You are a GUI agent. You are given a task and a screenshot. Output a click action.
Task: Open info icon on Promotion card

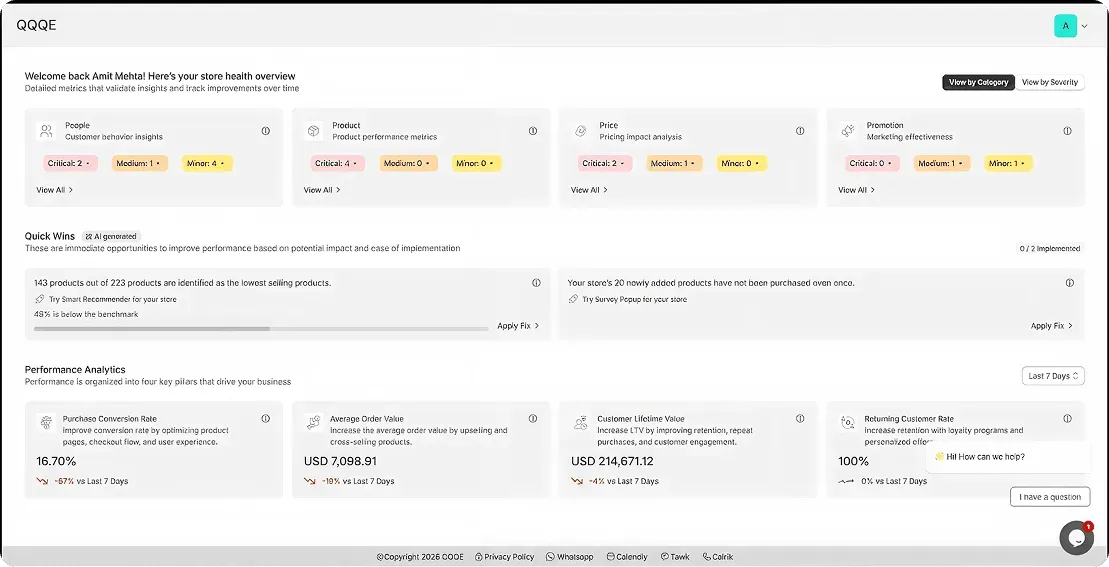(1067, 131)
